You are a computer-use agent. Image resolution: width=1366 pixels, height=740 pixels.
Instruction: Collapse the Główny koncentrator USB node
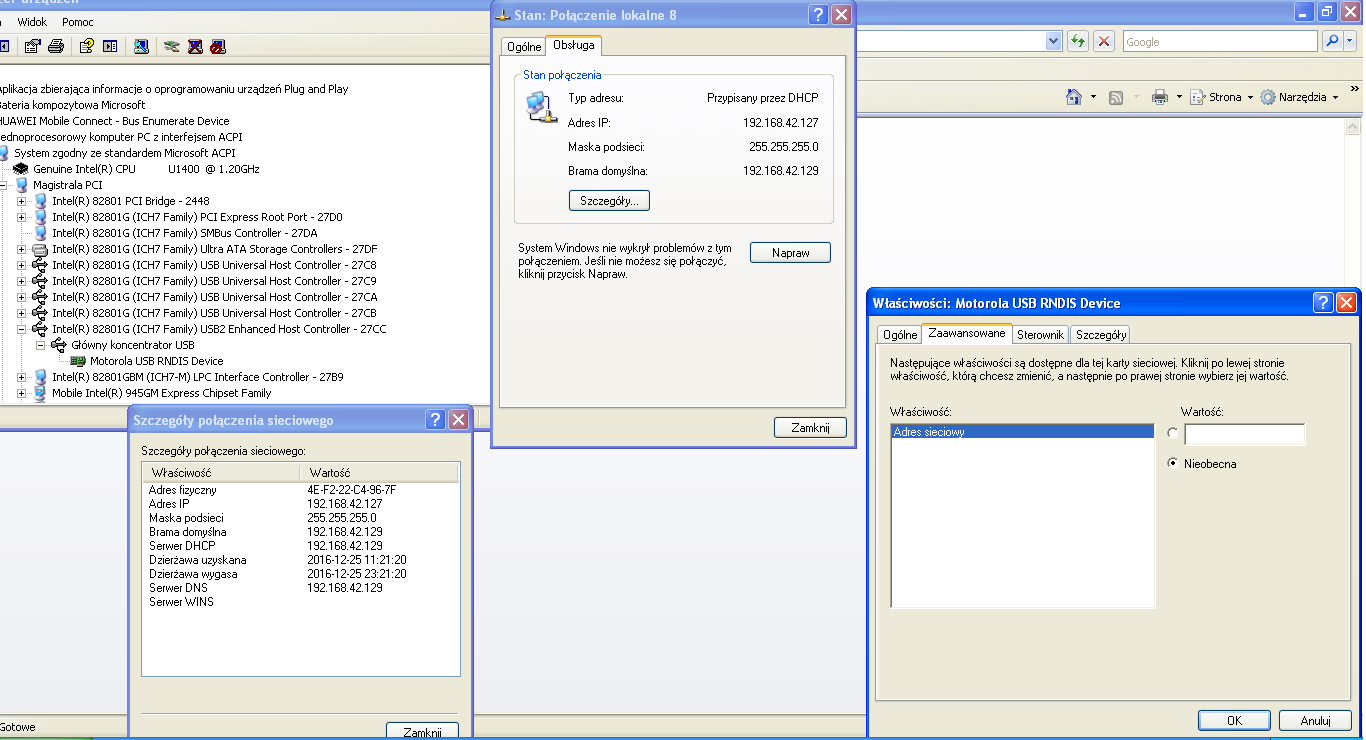click(x=41, y=345)
